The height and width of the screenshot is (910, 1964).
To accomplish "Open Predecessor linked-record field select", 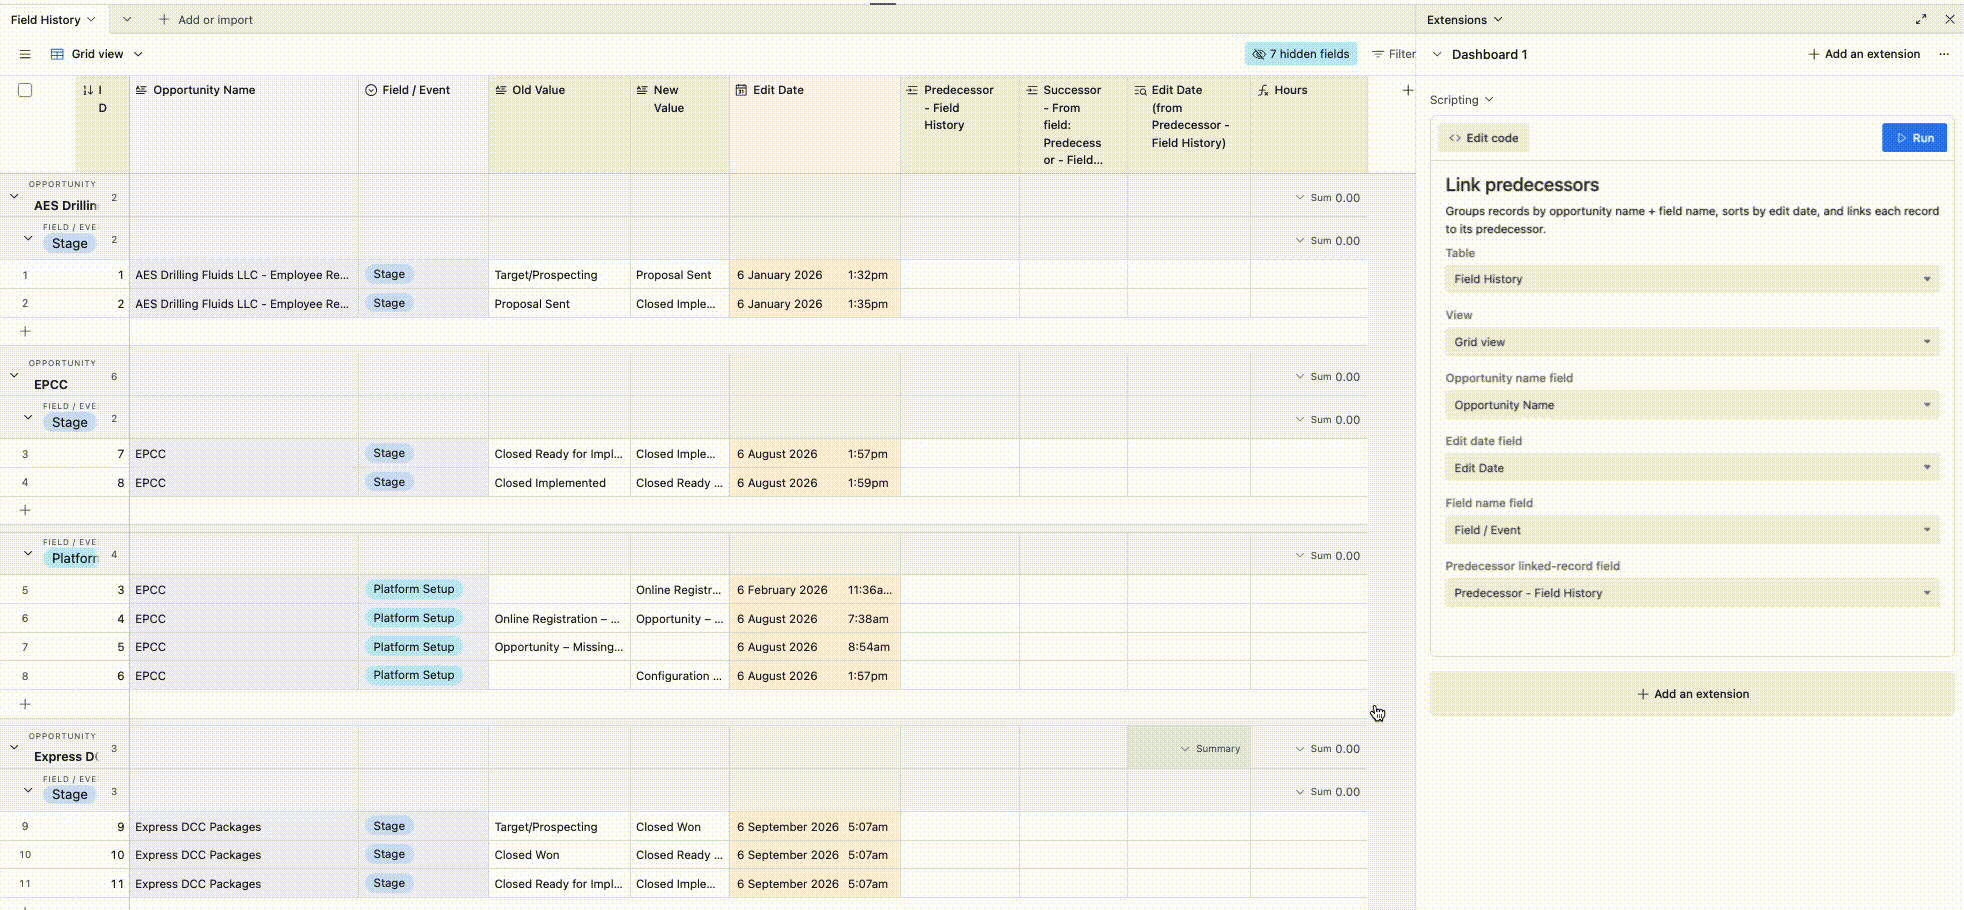I will point(1692,593).
